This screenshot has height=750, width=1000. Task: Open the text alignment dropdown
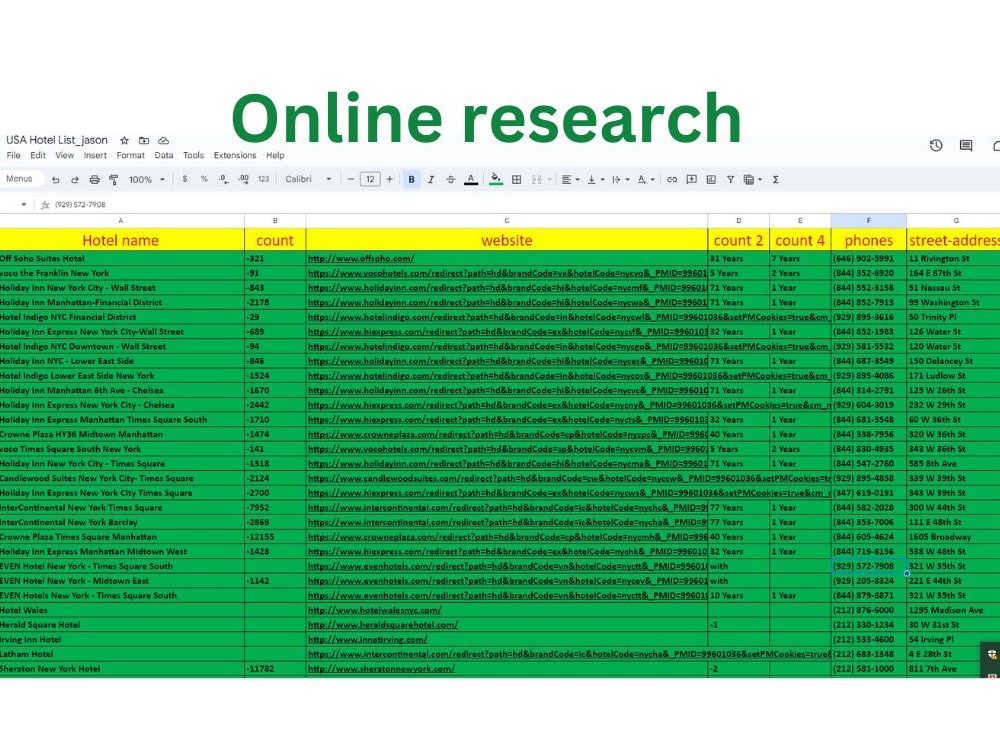573,179
